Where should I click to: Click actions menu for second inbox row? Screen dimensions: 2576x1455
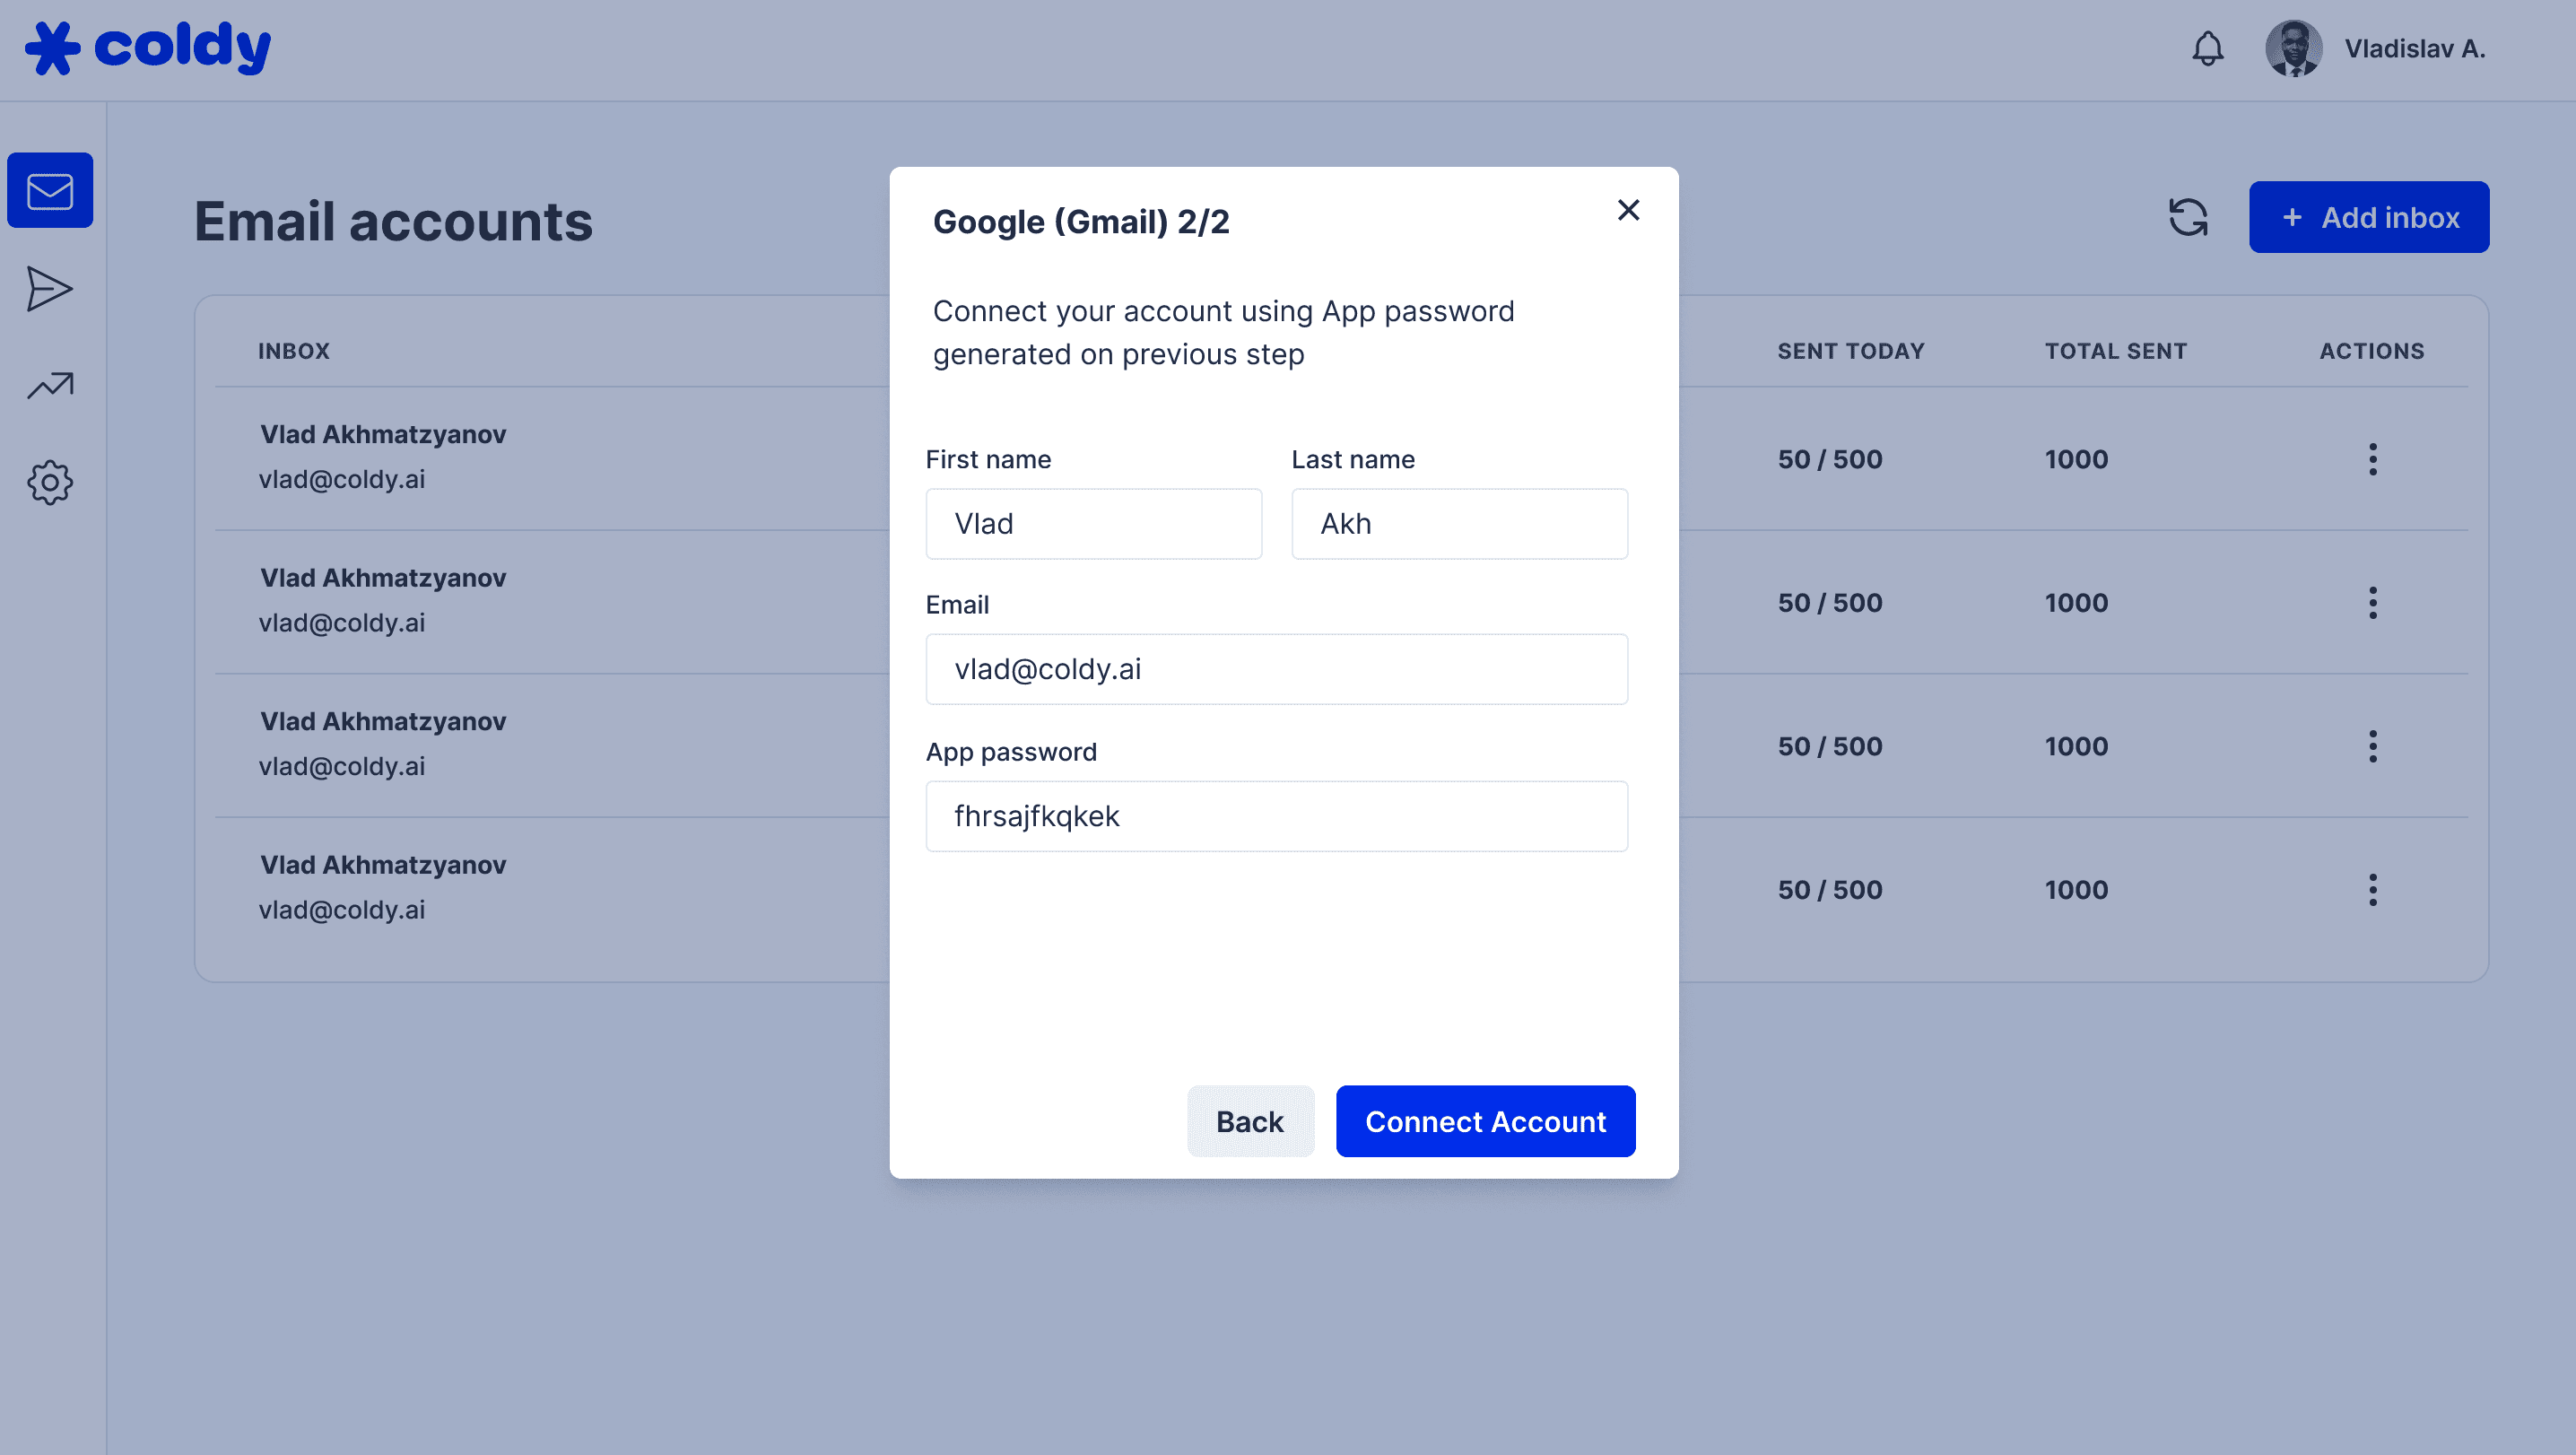coord(2372,602)
